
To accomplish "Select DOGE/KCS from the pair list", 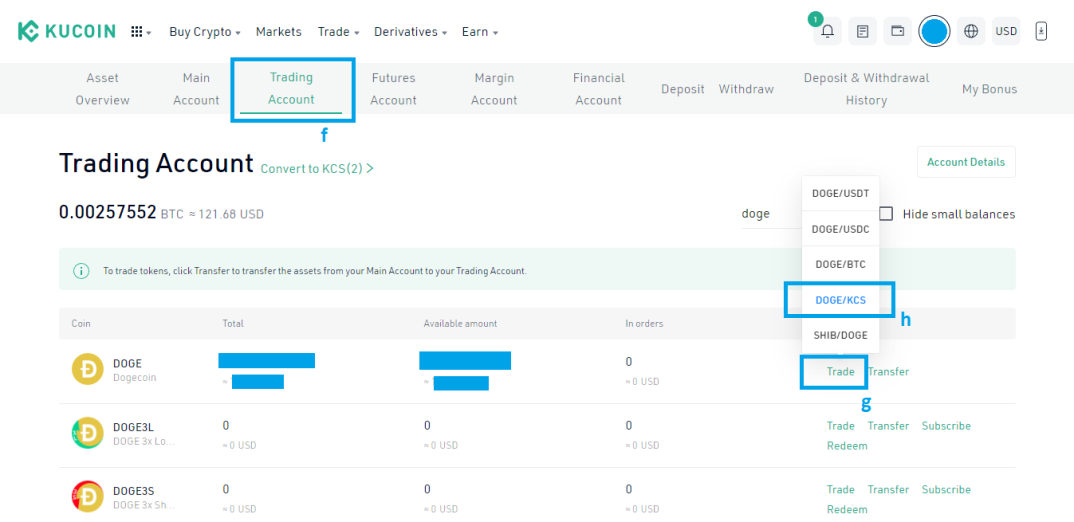I will (840, 299).
